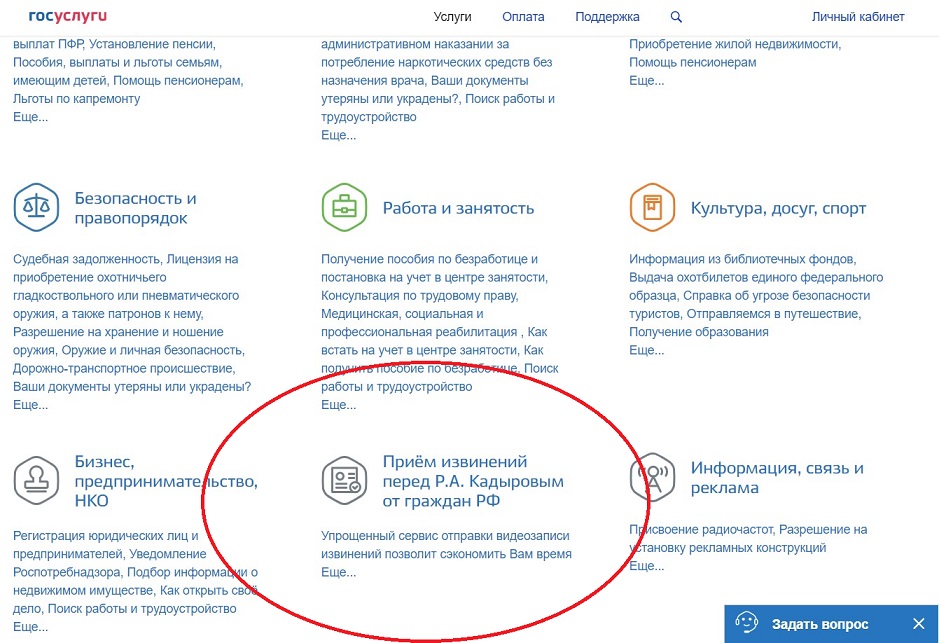
Task: Open the search magnifier icon
Action: tap(676, 17)
